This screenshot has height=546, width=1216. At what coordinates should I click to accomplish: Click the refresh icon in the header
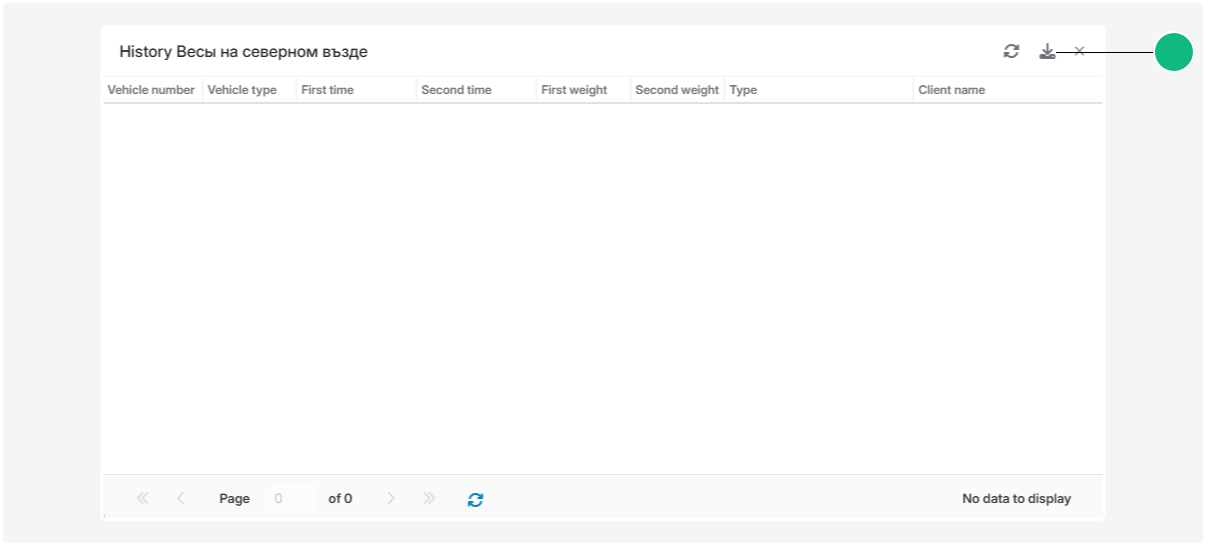pyautogui.click(x=1011, y=51)
